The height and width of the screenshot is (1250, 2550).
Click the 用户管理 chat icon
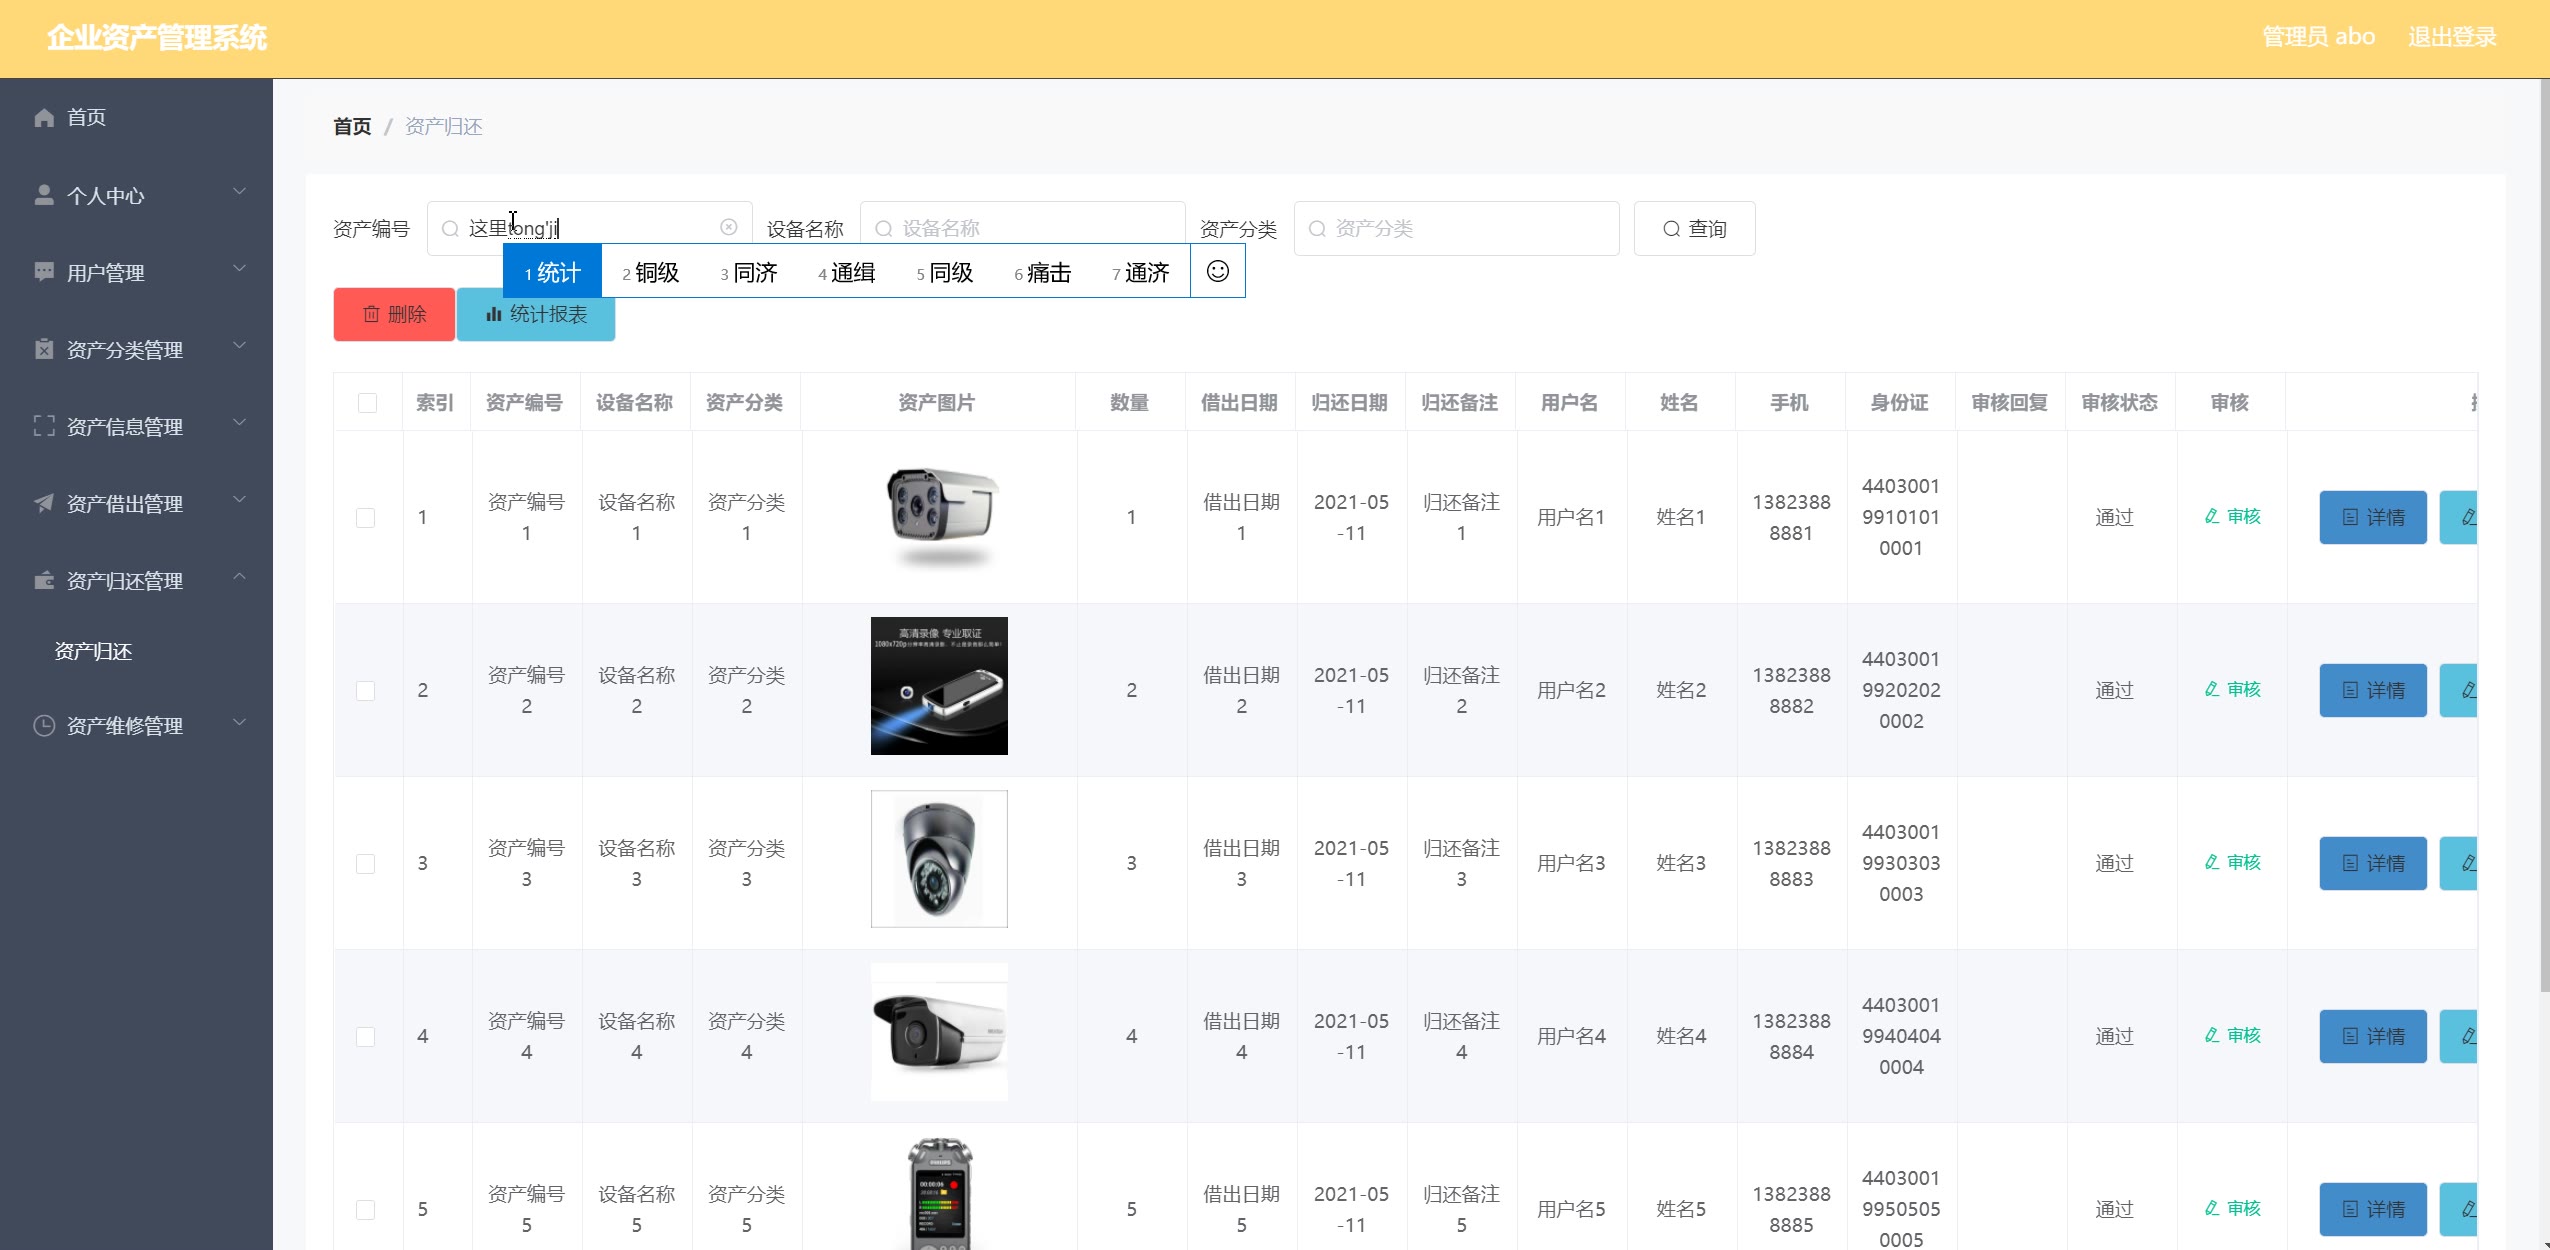[x=44, y=272]
